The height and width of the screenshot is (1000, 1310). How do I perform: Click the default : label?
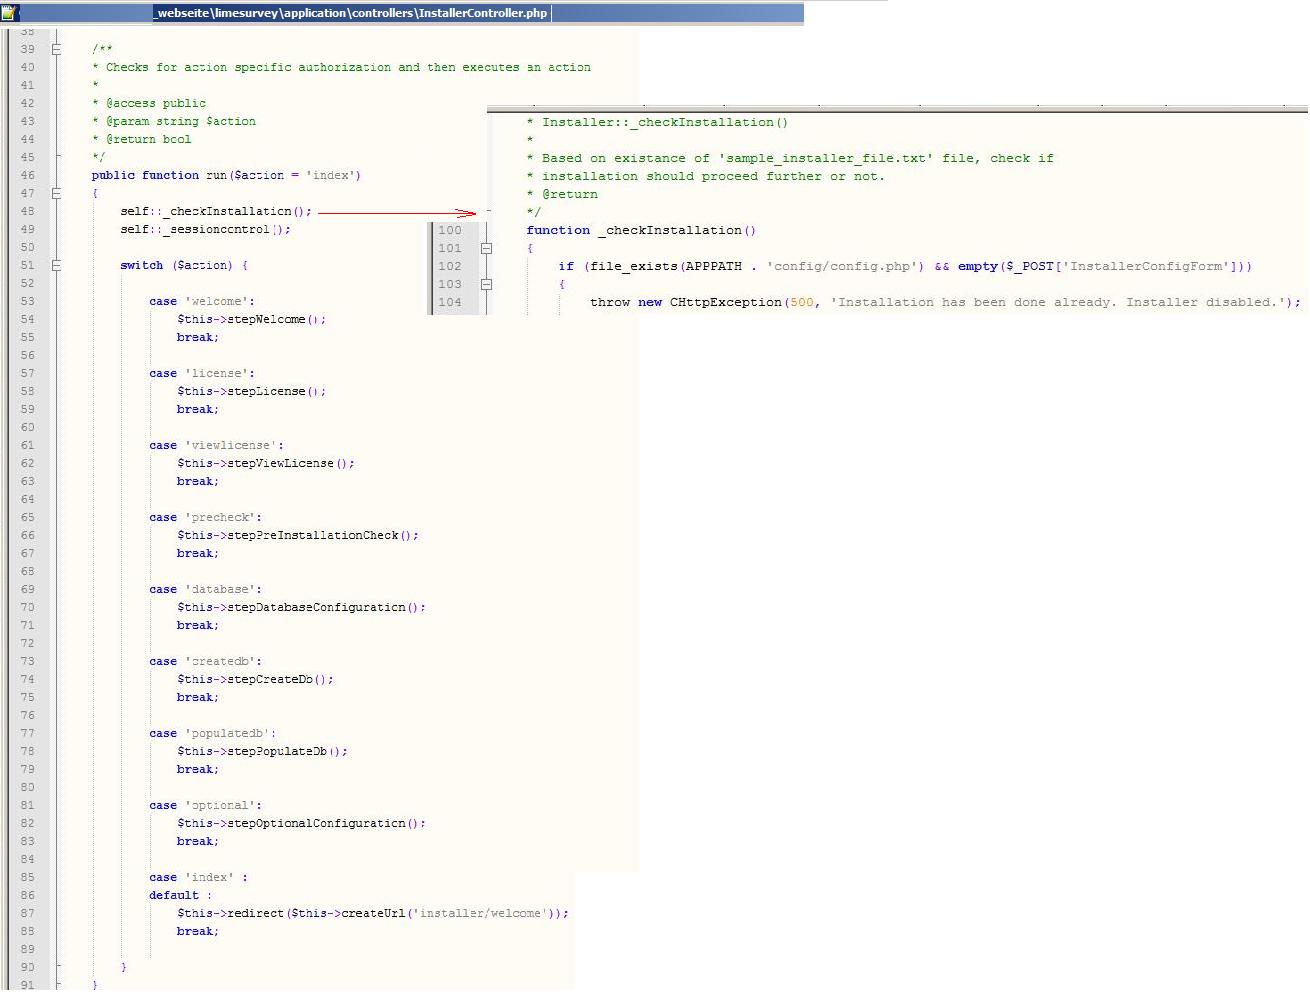(x=180, y=895)
